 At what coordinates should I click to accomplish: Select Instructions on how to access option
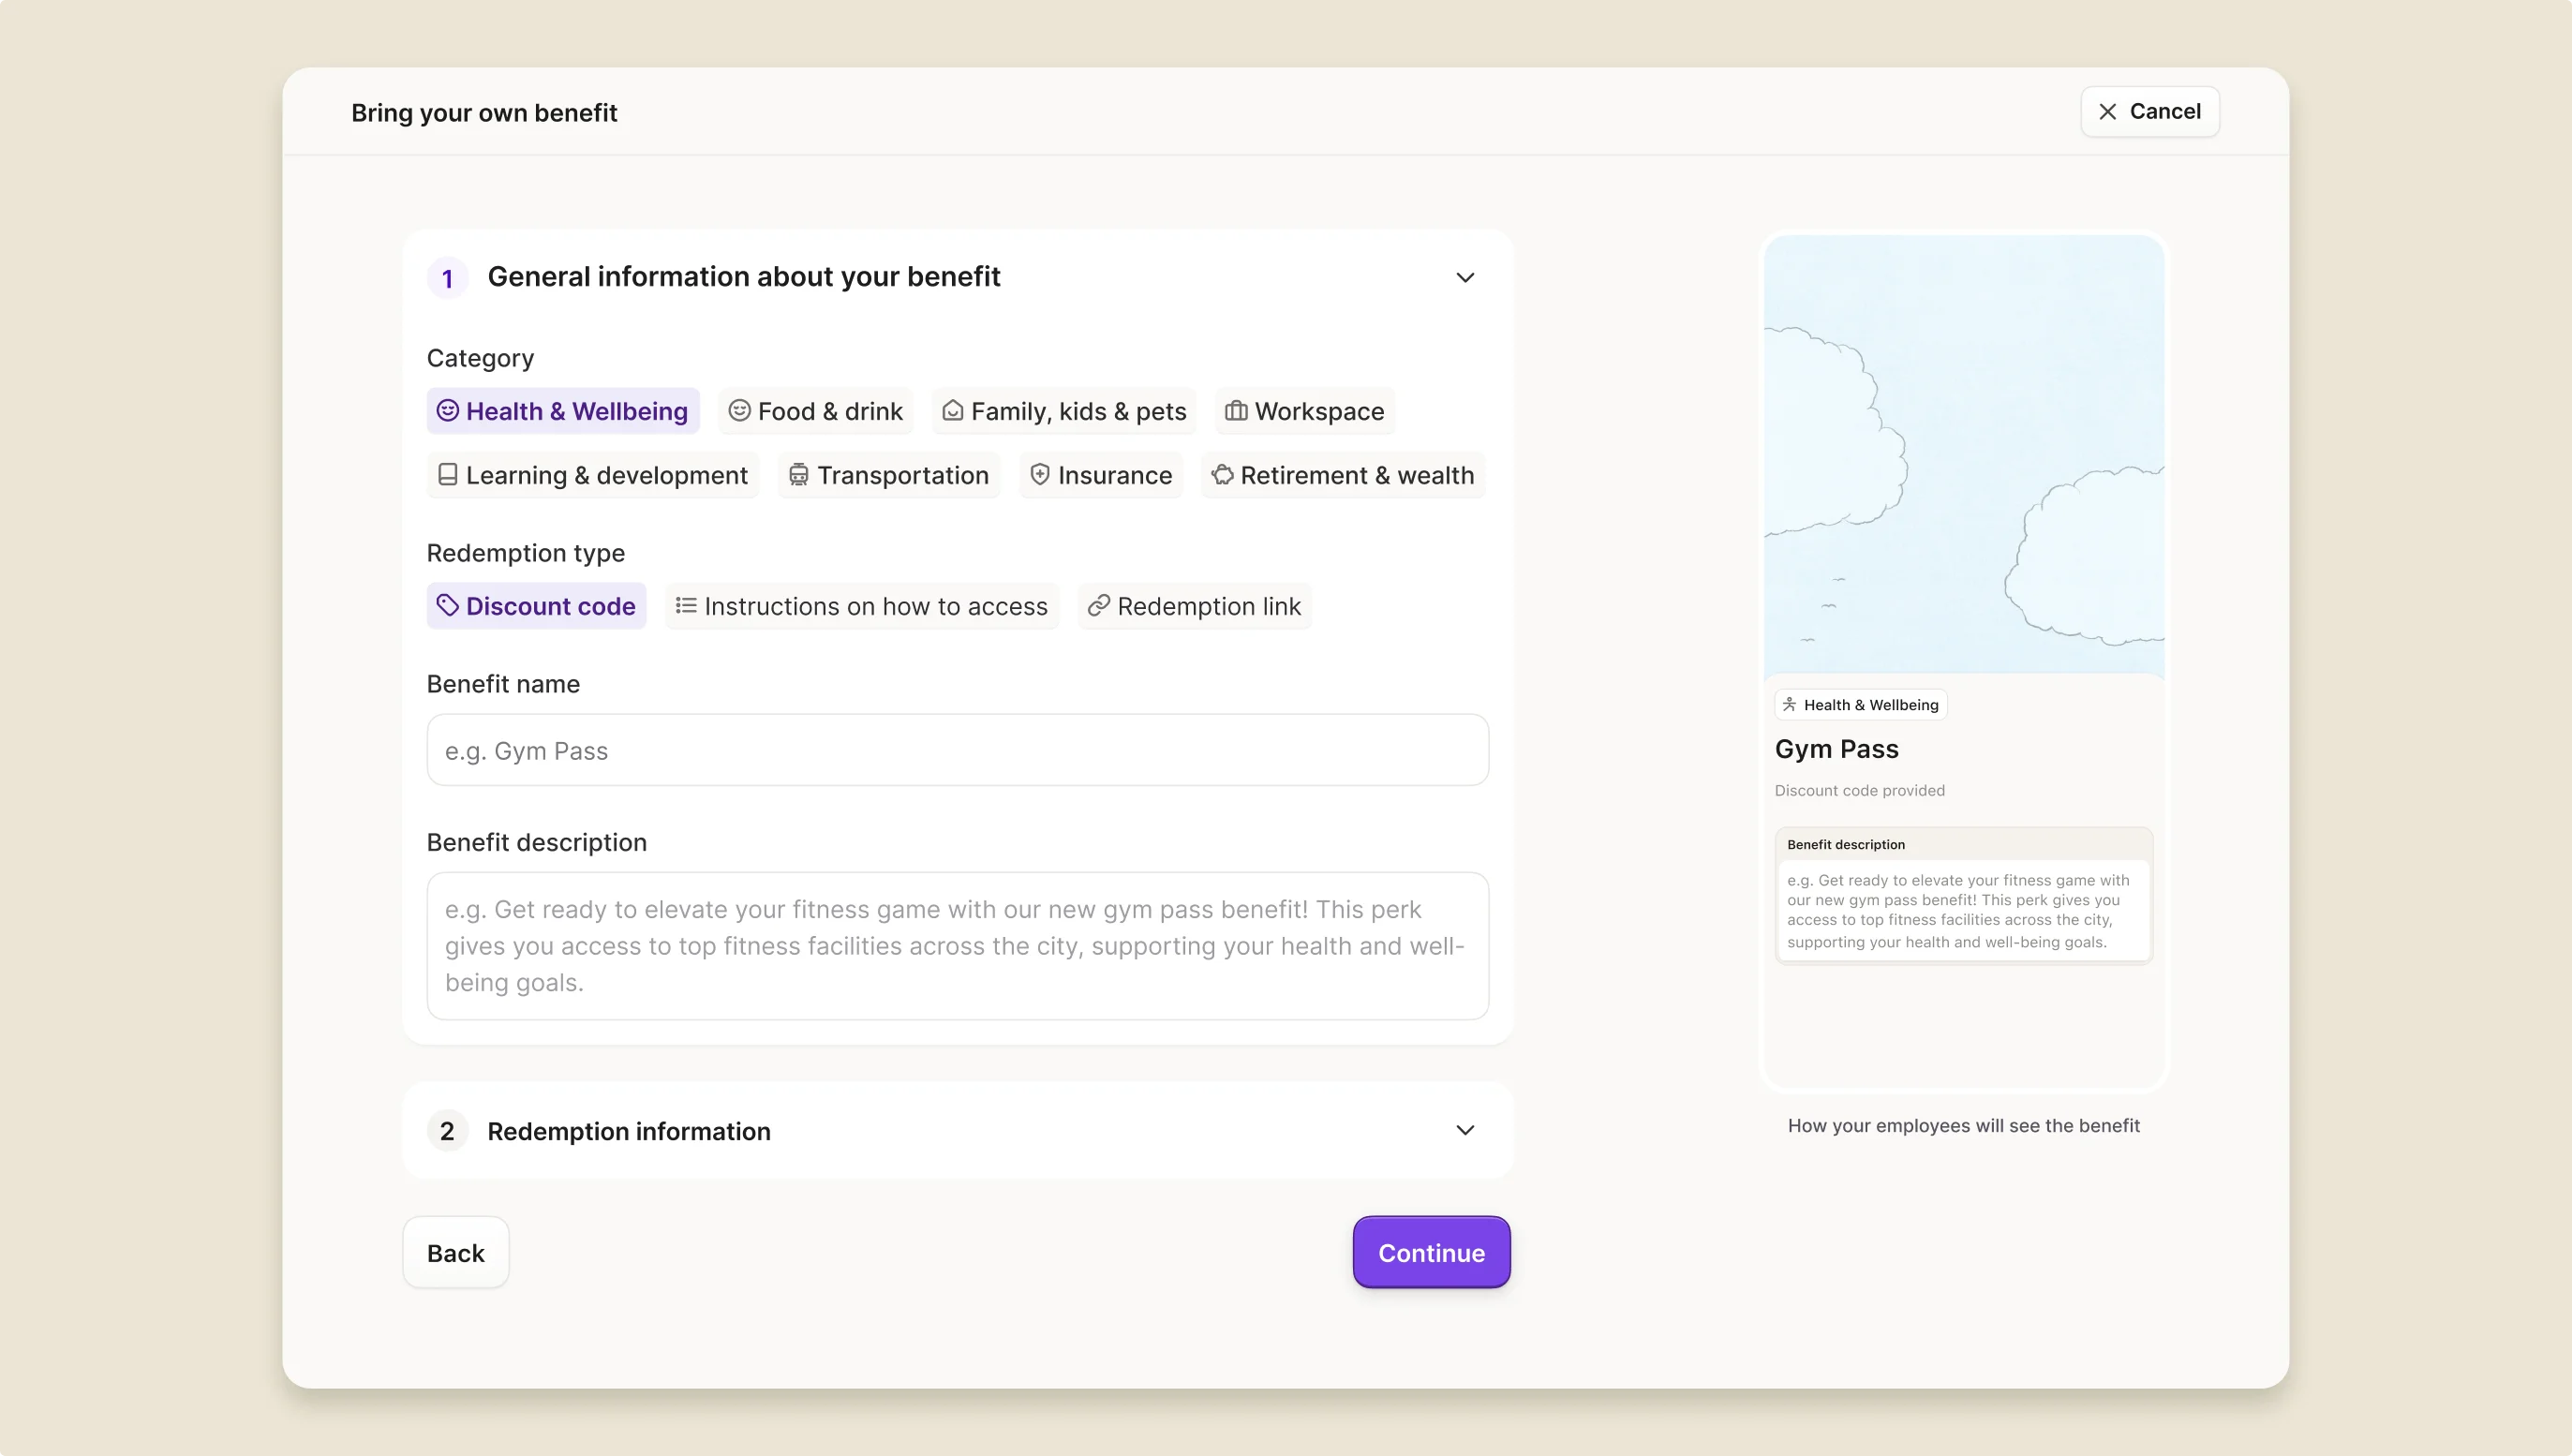[x=861, y=606]
